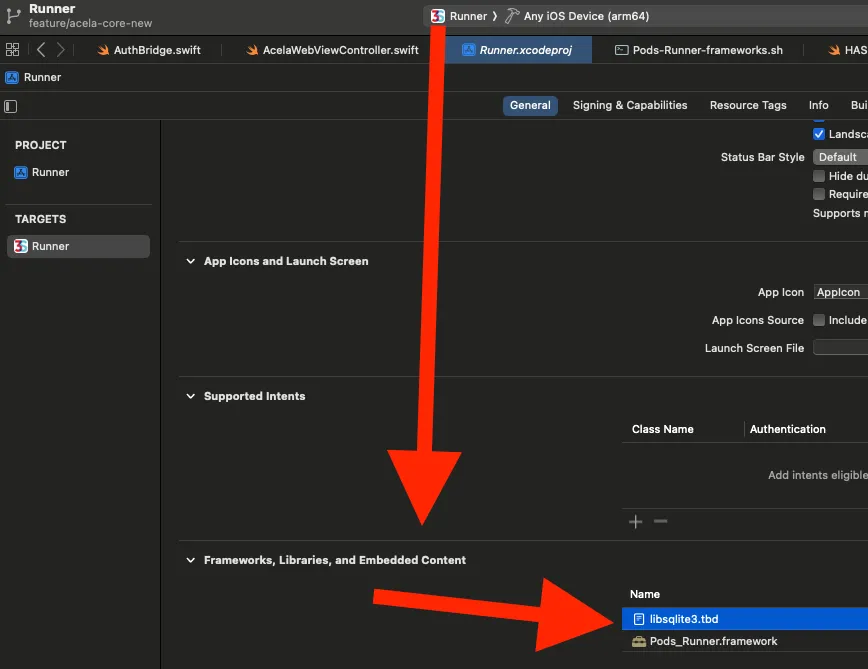Click the Class Name column header
This screenshot has width=868, height=669.
click(x=663, y=429)
